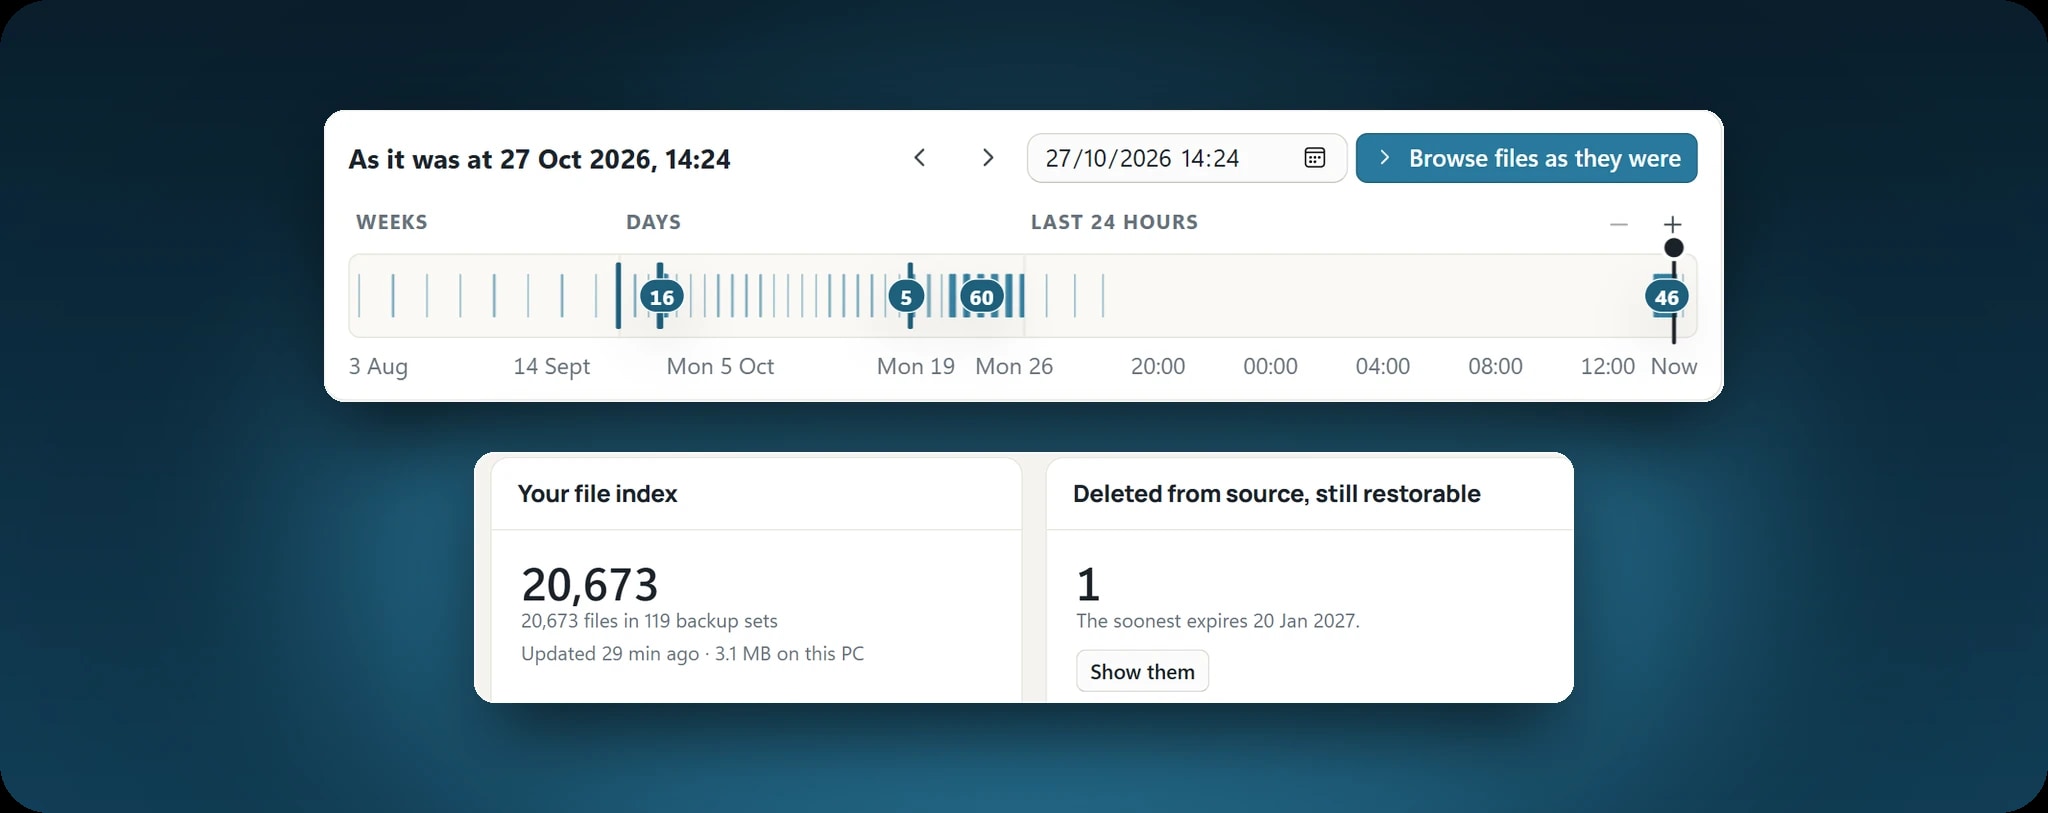Viewport: 2048px width, 813px height.
Task: Click the heading As it was at 27 Oct 2026
Action: coord(539,160)
